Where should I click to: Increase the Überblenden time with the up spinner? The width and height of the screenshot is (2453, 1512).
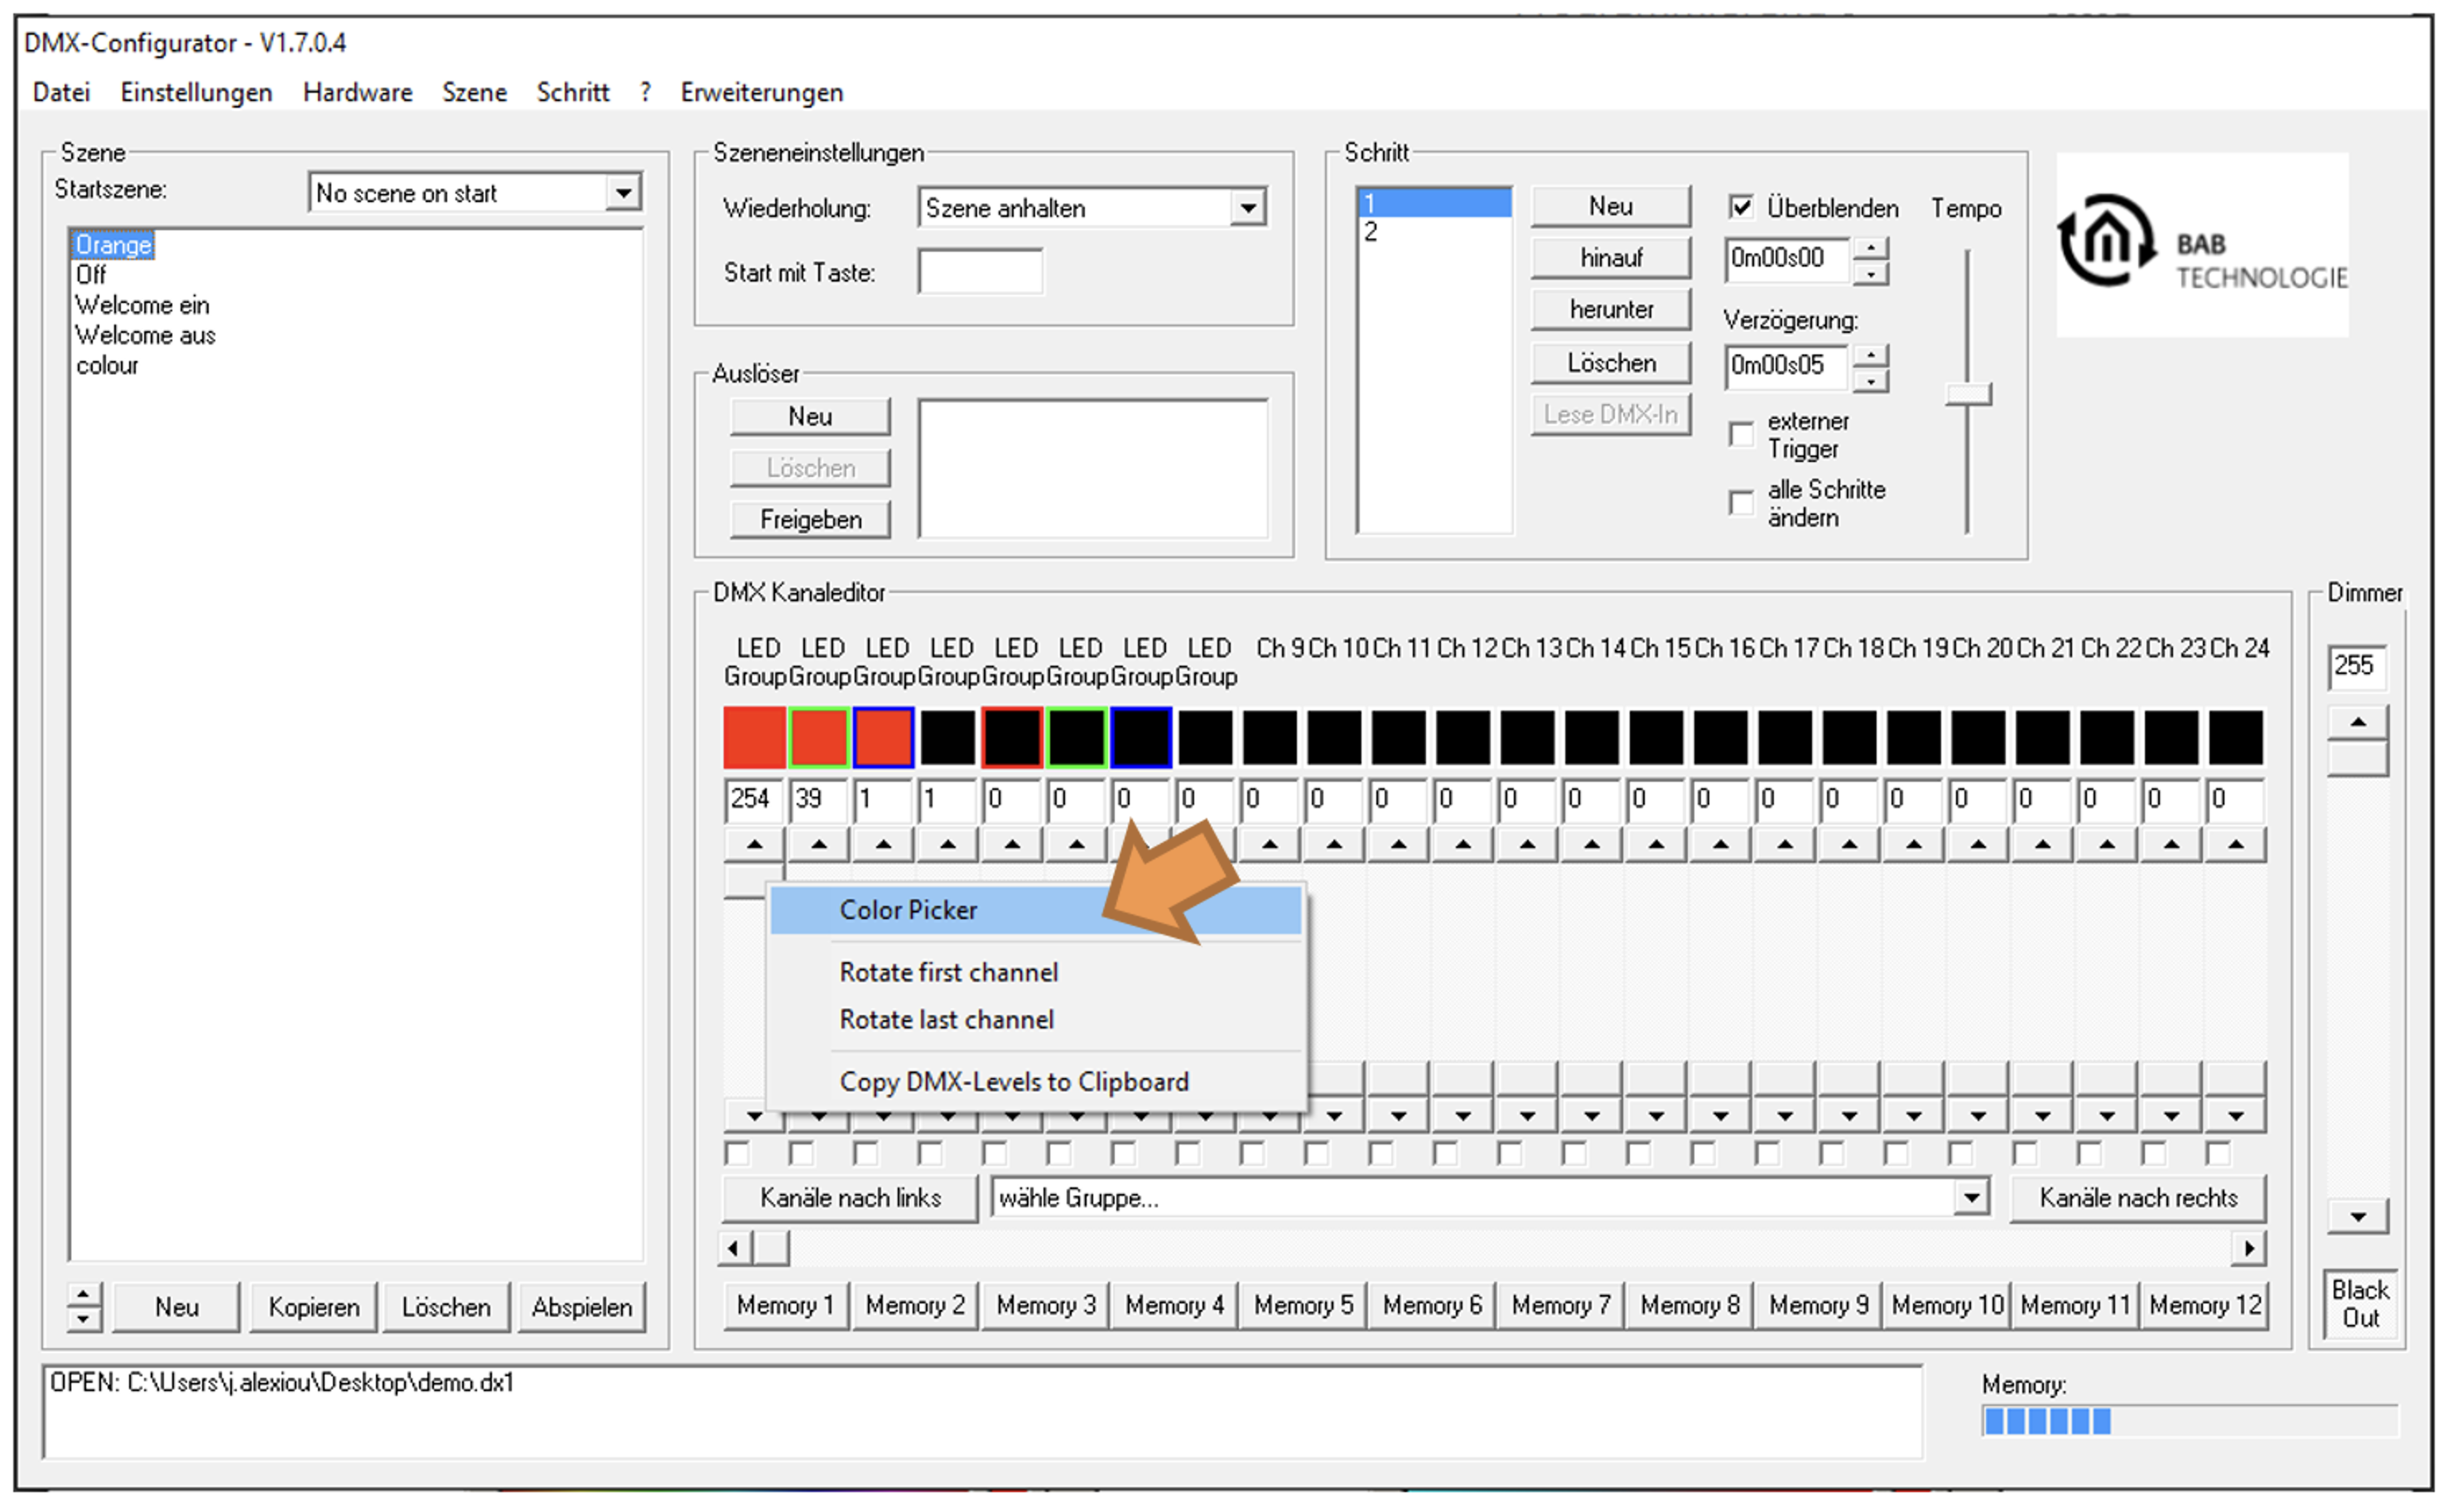1871,248
